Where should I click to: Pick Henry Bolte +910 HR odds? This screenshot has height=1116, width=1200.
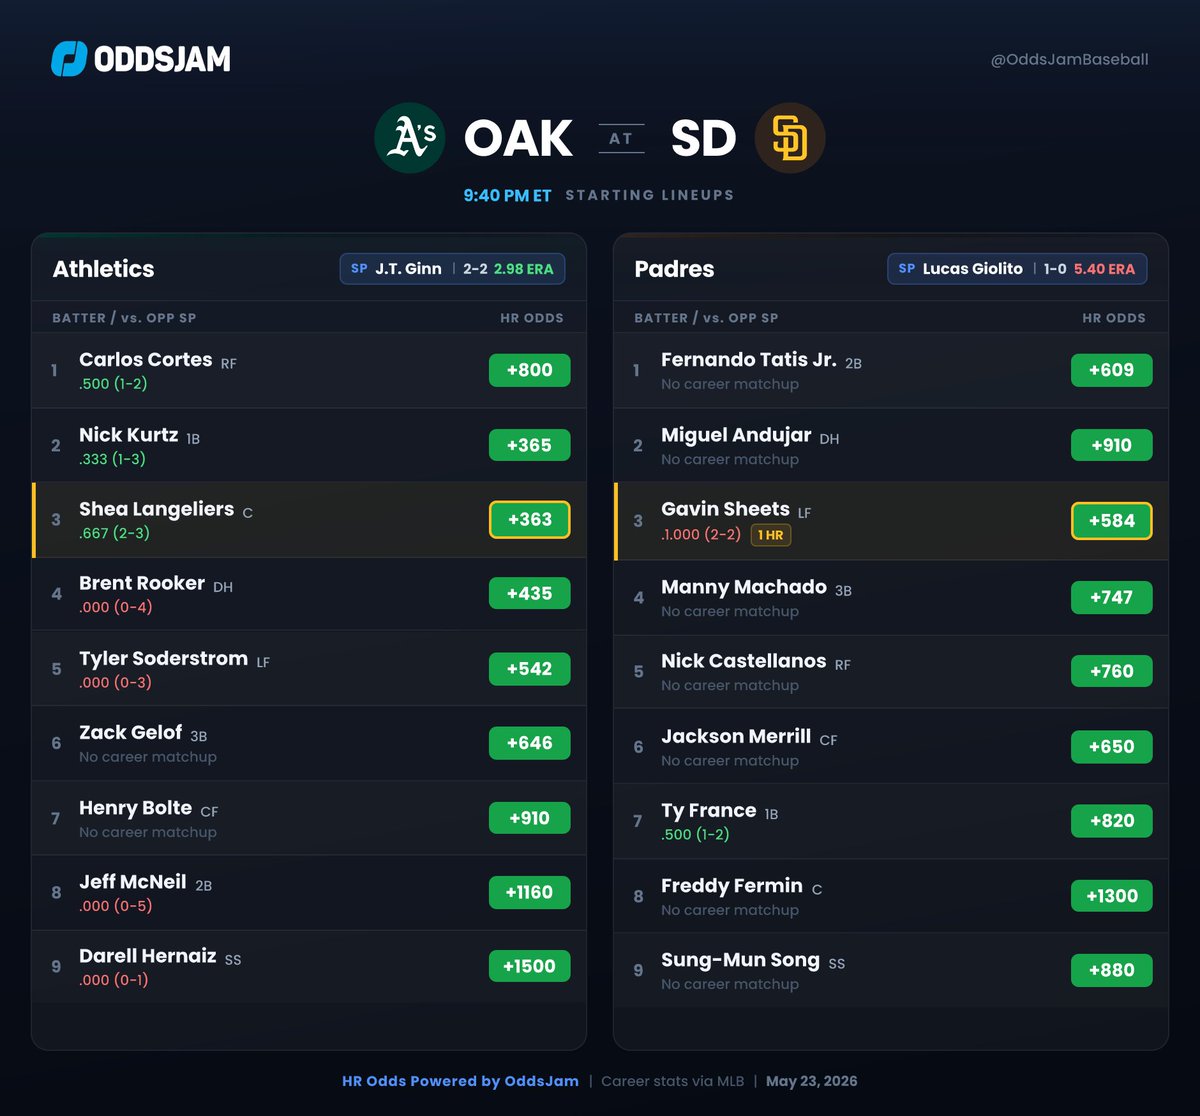[x=529, y=818]
